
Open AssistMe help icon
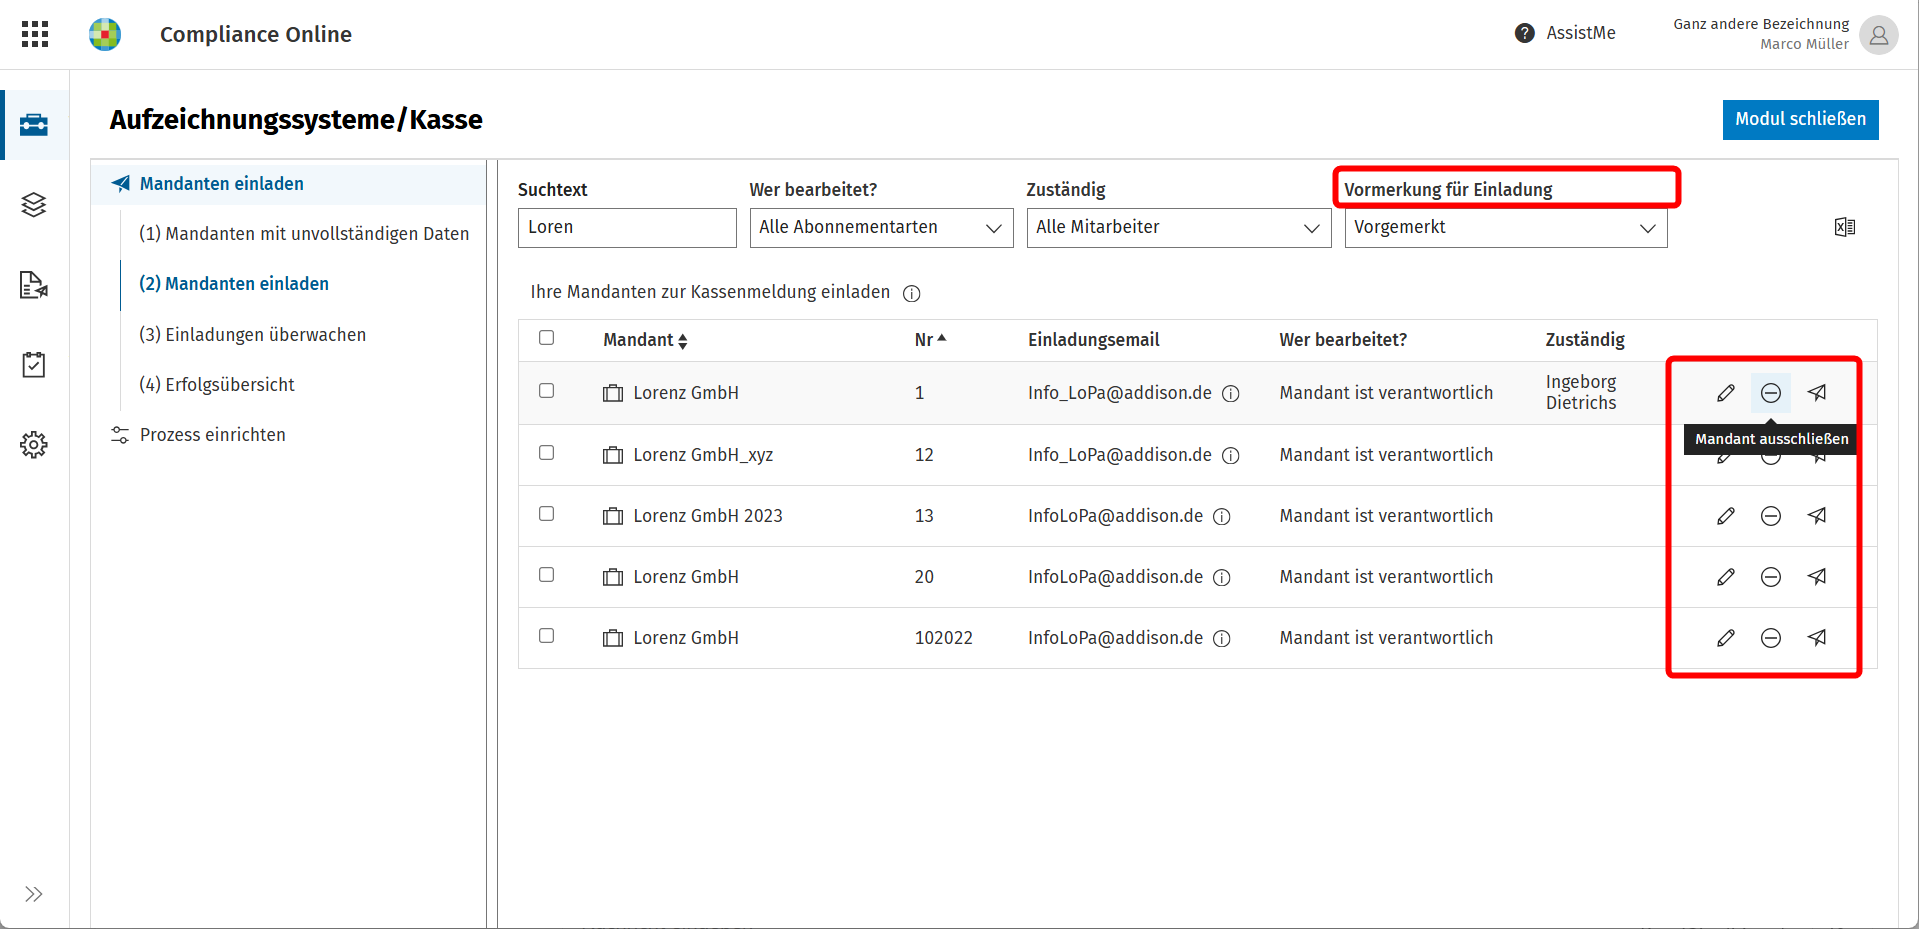(1524, 33)
